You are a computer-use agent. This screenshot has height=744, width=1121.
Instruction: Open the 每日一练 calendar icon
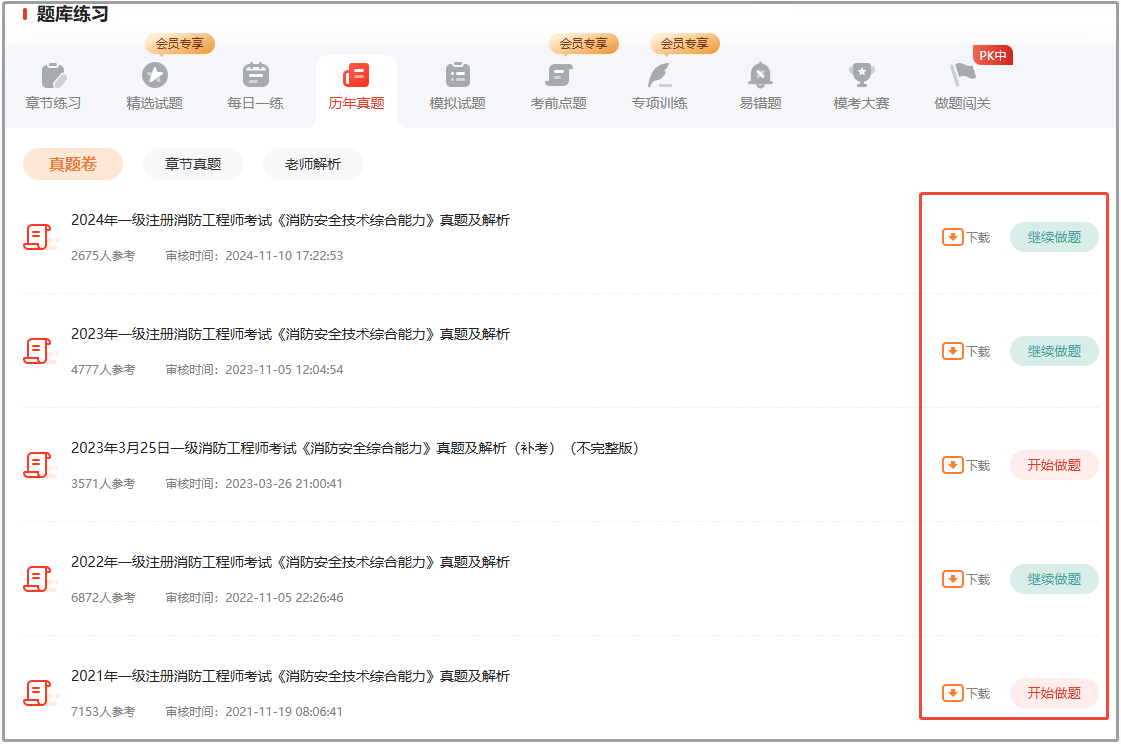point(256,75)
